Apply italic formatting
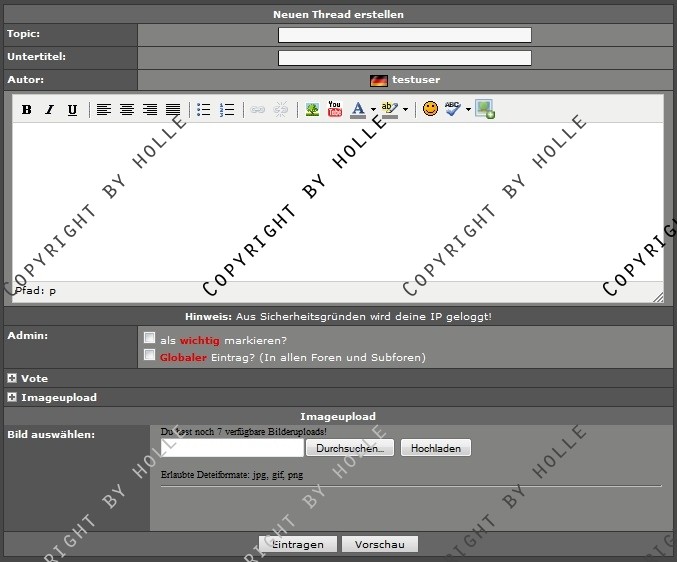This screenshot has height=562, width=677. (x=49, y=110)
